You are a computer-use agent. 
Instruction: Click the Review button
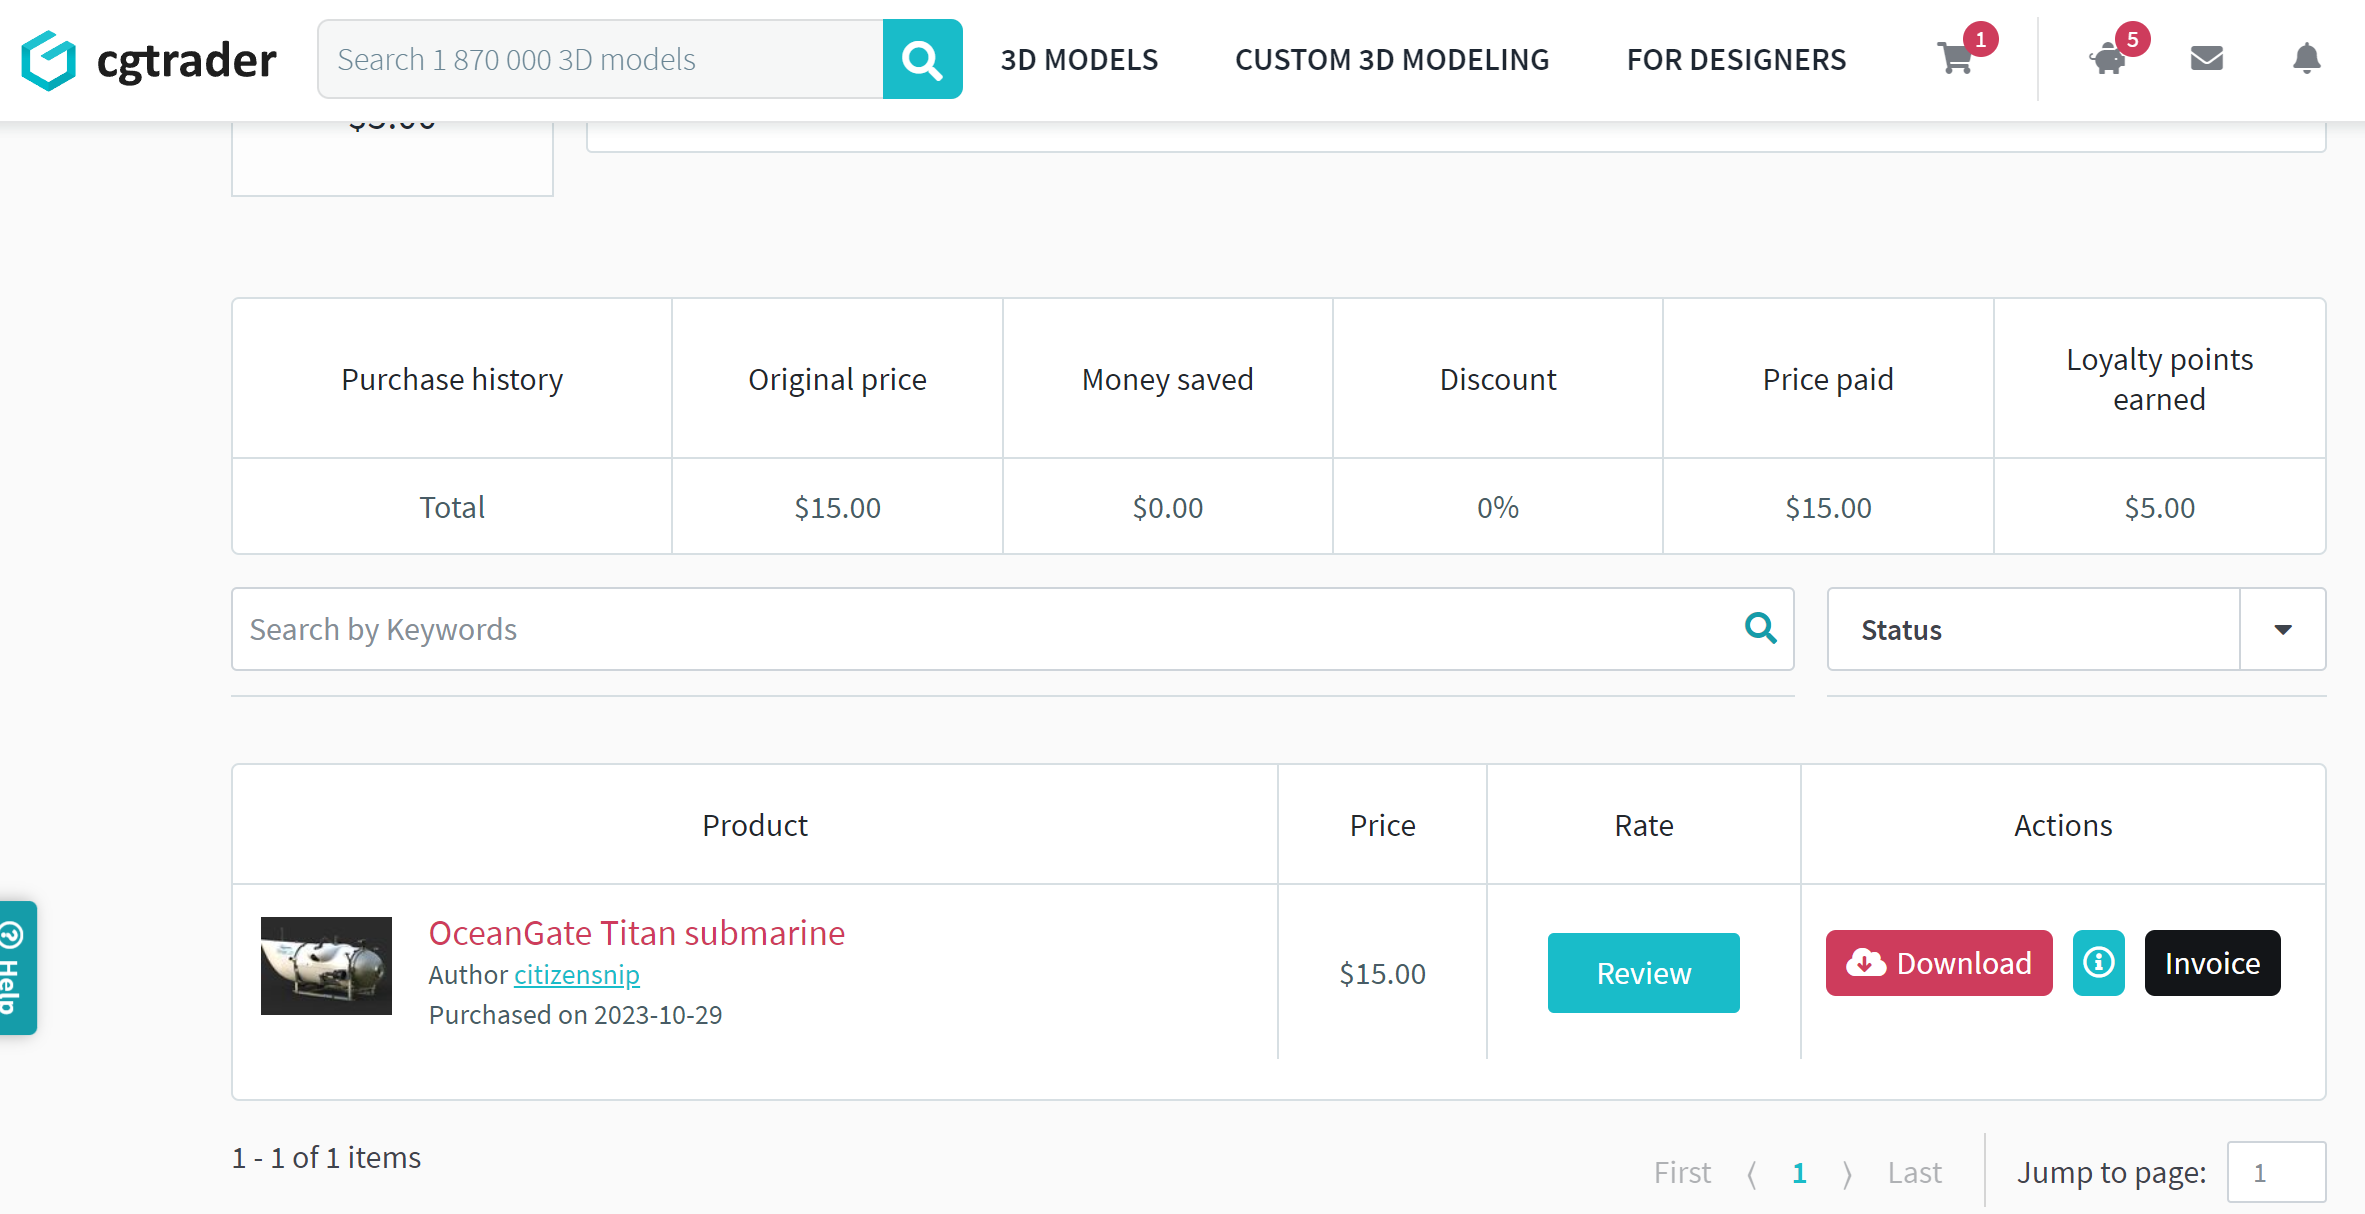(1643, 973)
